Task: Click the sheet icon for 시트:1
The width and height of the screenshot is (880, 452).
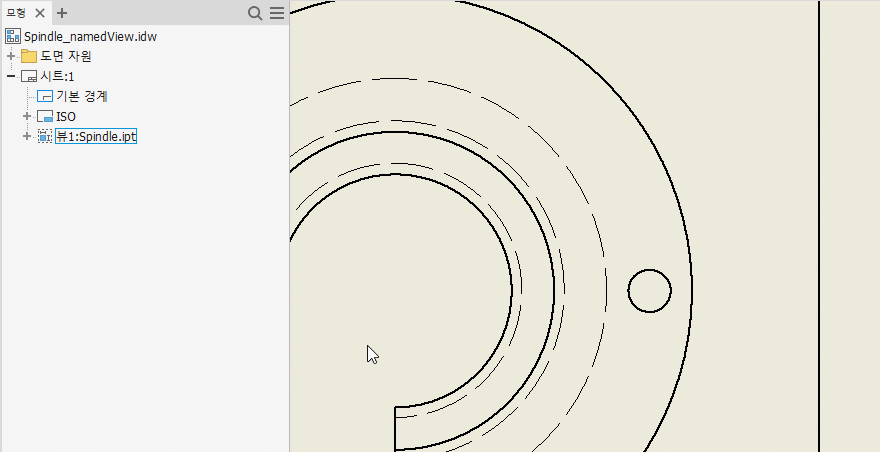Action: click(29, 76)
